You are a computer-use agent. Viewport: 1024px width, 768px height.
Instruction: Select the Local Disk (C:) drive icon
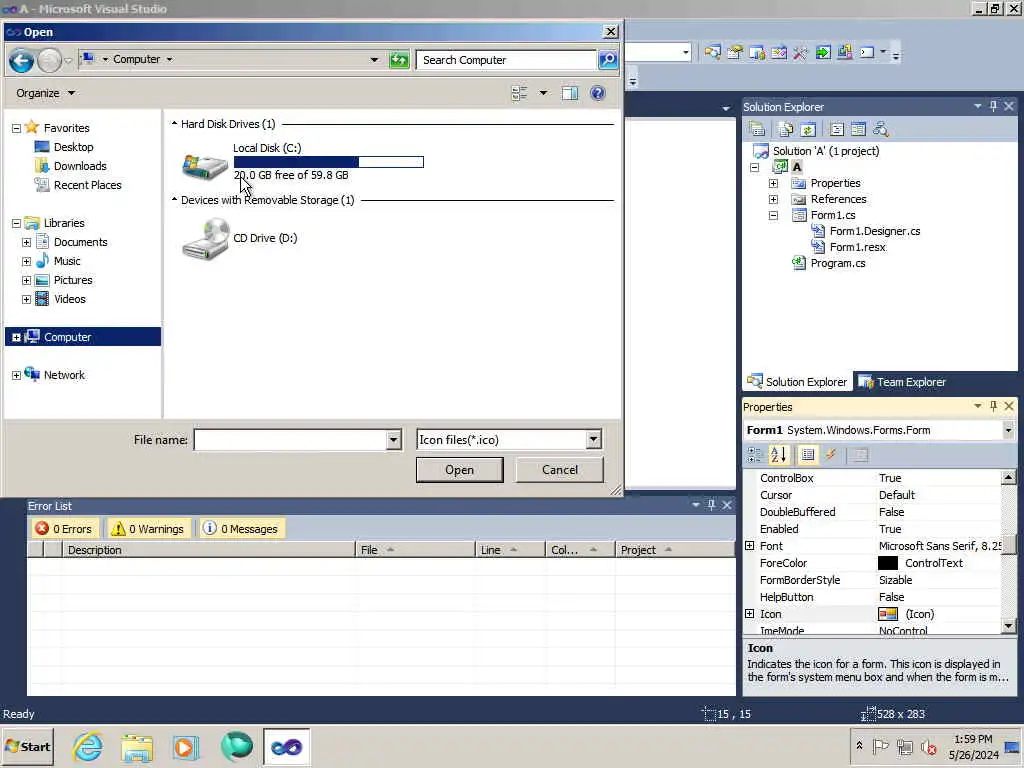(x=204, y=166)
